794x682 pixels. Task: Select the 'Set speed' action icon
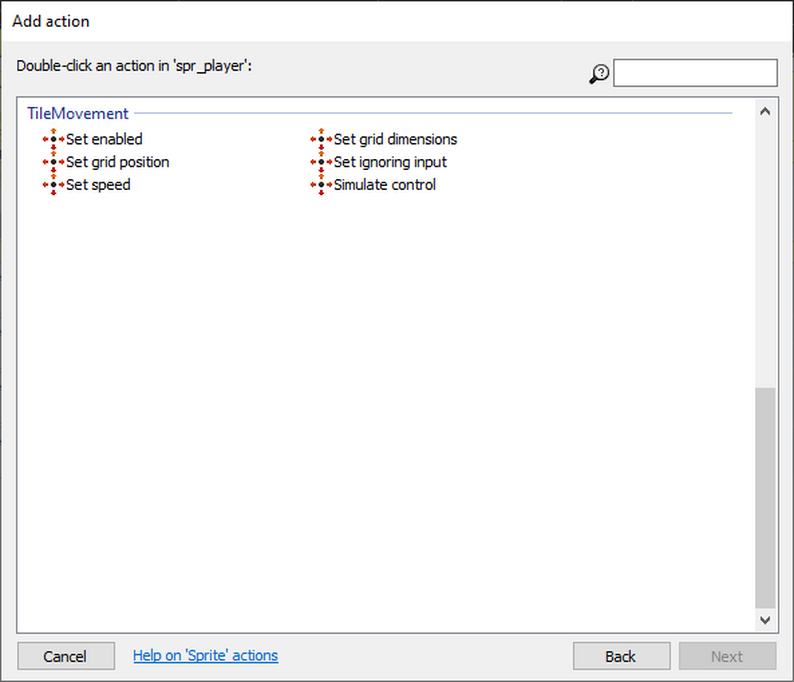coord(54,185)
